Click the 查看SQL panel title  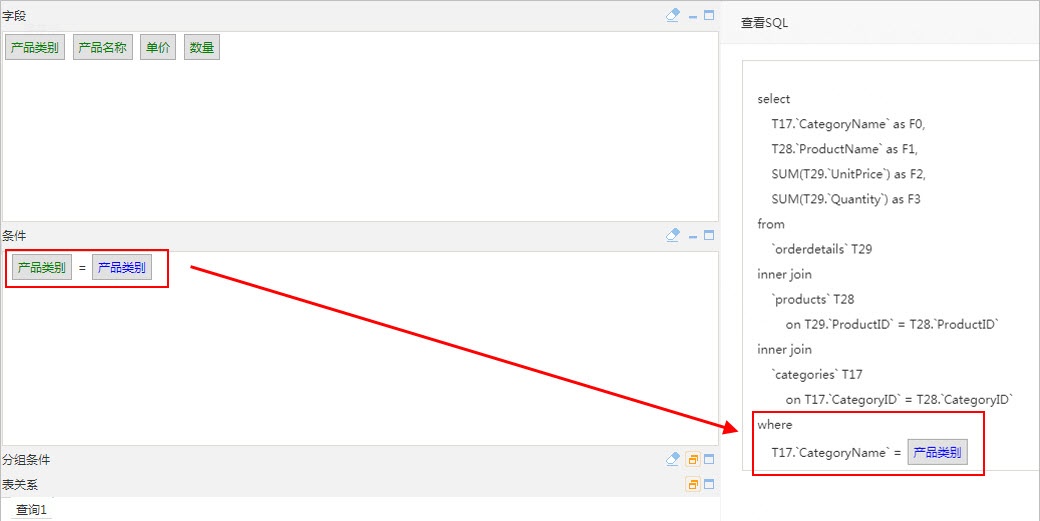(764, 23)
